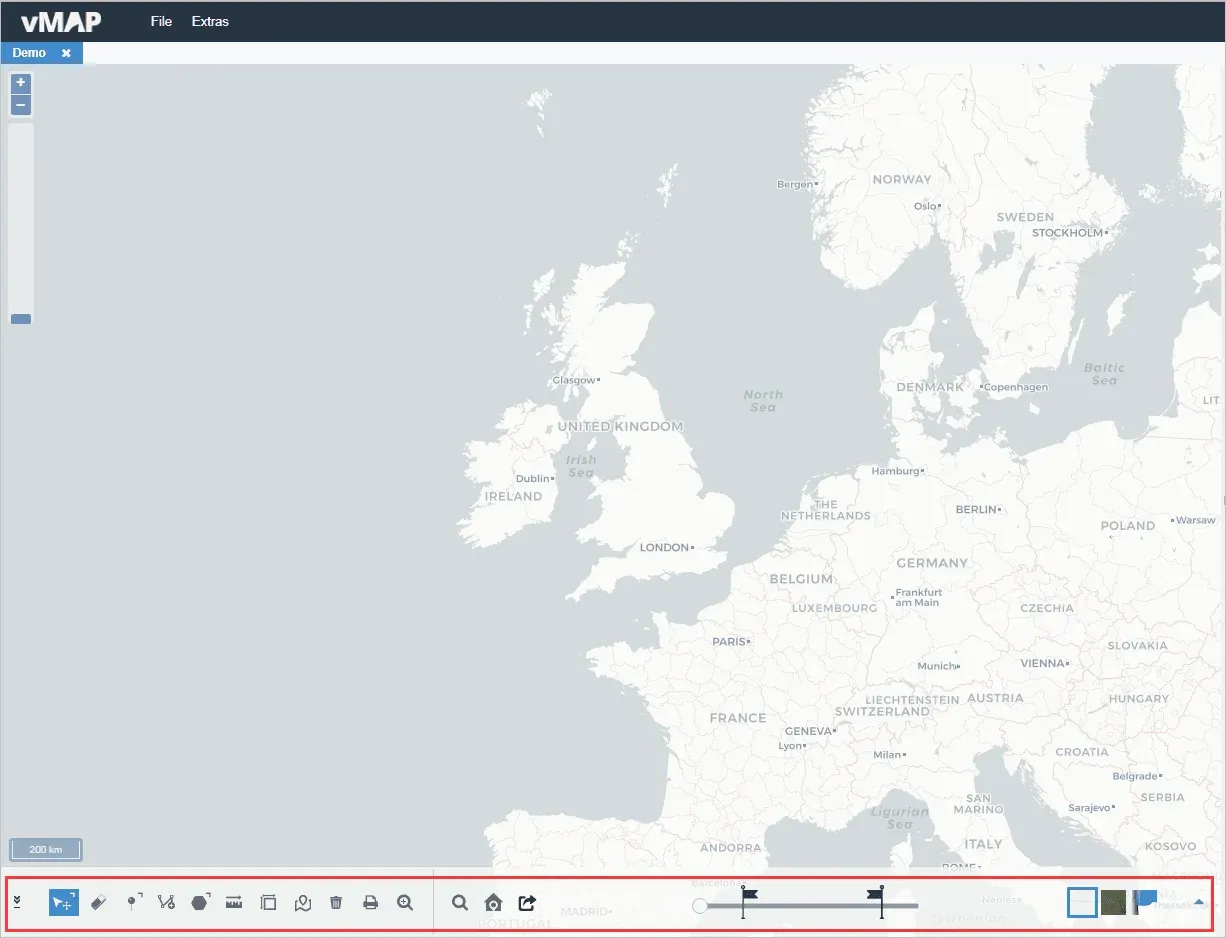The image size is (1226, 938).
Task: Click the 200 km scale bar
Action: 46,850
